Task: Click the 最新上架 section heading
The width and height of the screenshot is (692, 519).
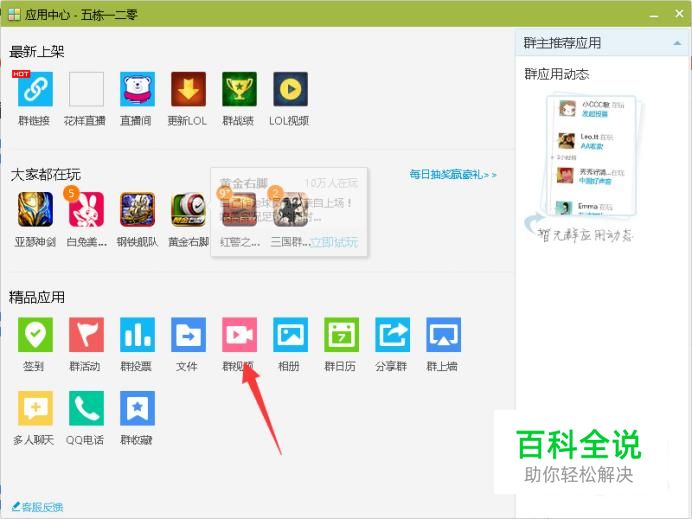Action: coord(37,52)
